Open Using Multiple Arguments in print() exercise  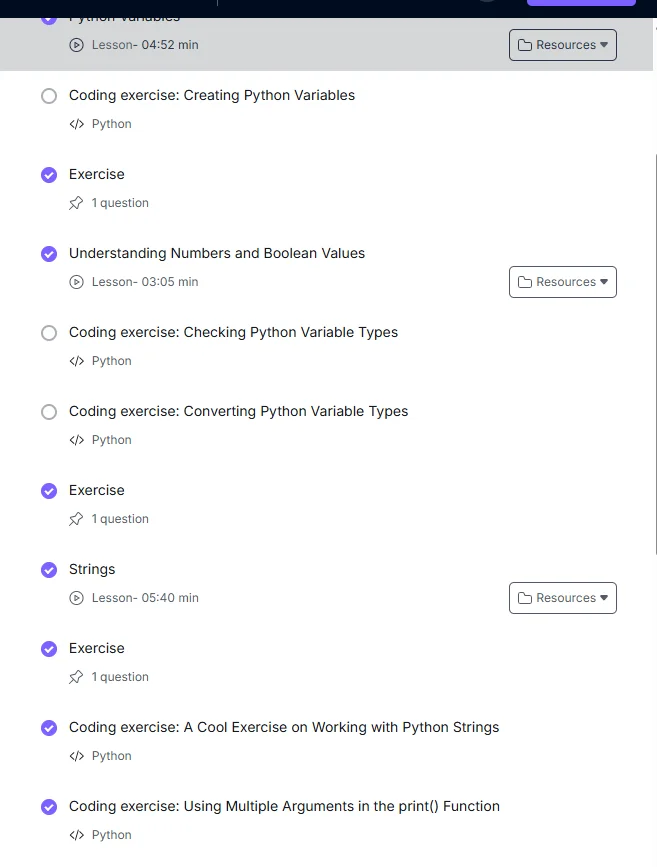pyautogui.click(x=283, y=806)
